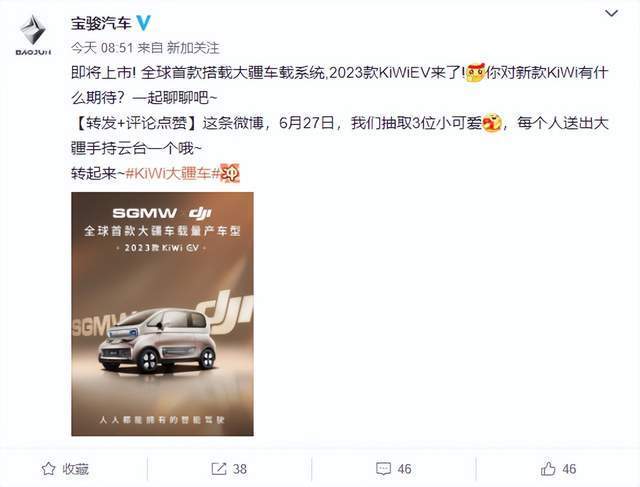Click the comment count 46
The image size is (640, 487).
point(404,469)
